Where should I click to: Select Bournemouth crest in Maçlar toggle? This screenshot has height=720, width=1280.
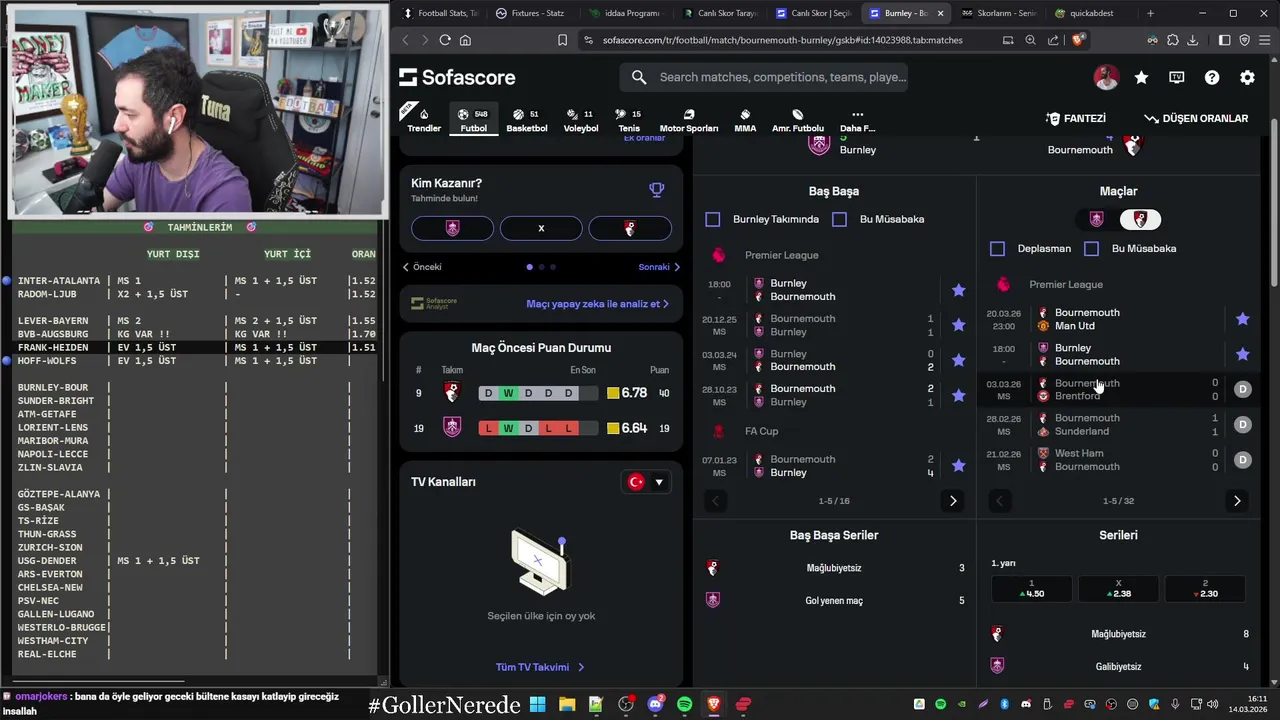(x=1139, y=219)
